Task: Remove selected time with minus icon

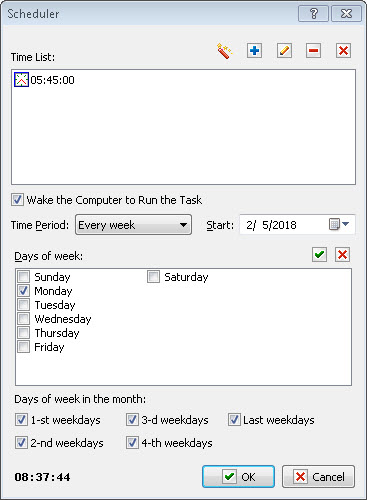Action: point(313,51)
